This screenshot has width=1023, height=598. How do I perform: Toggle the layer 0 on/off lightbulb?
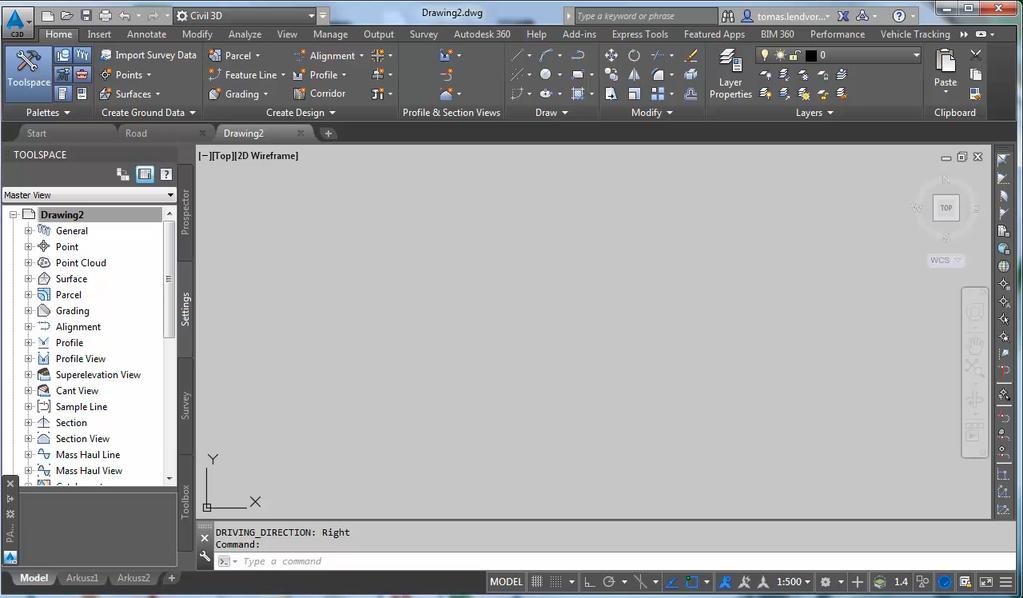point(765,55)
